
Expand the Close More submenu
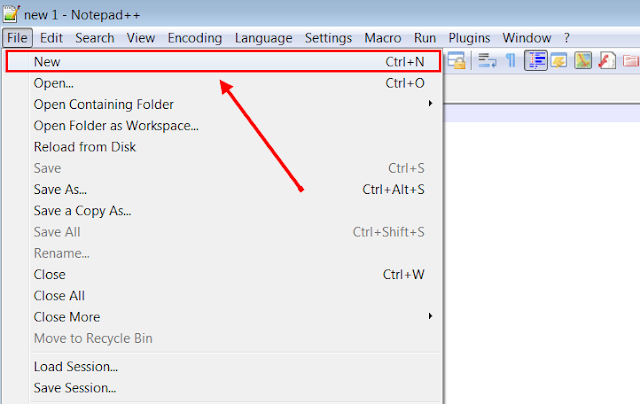224,317
